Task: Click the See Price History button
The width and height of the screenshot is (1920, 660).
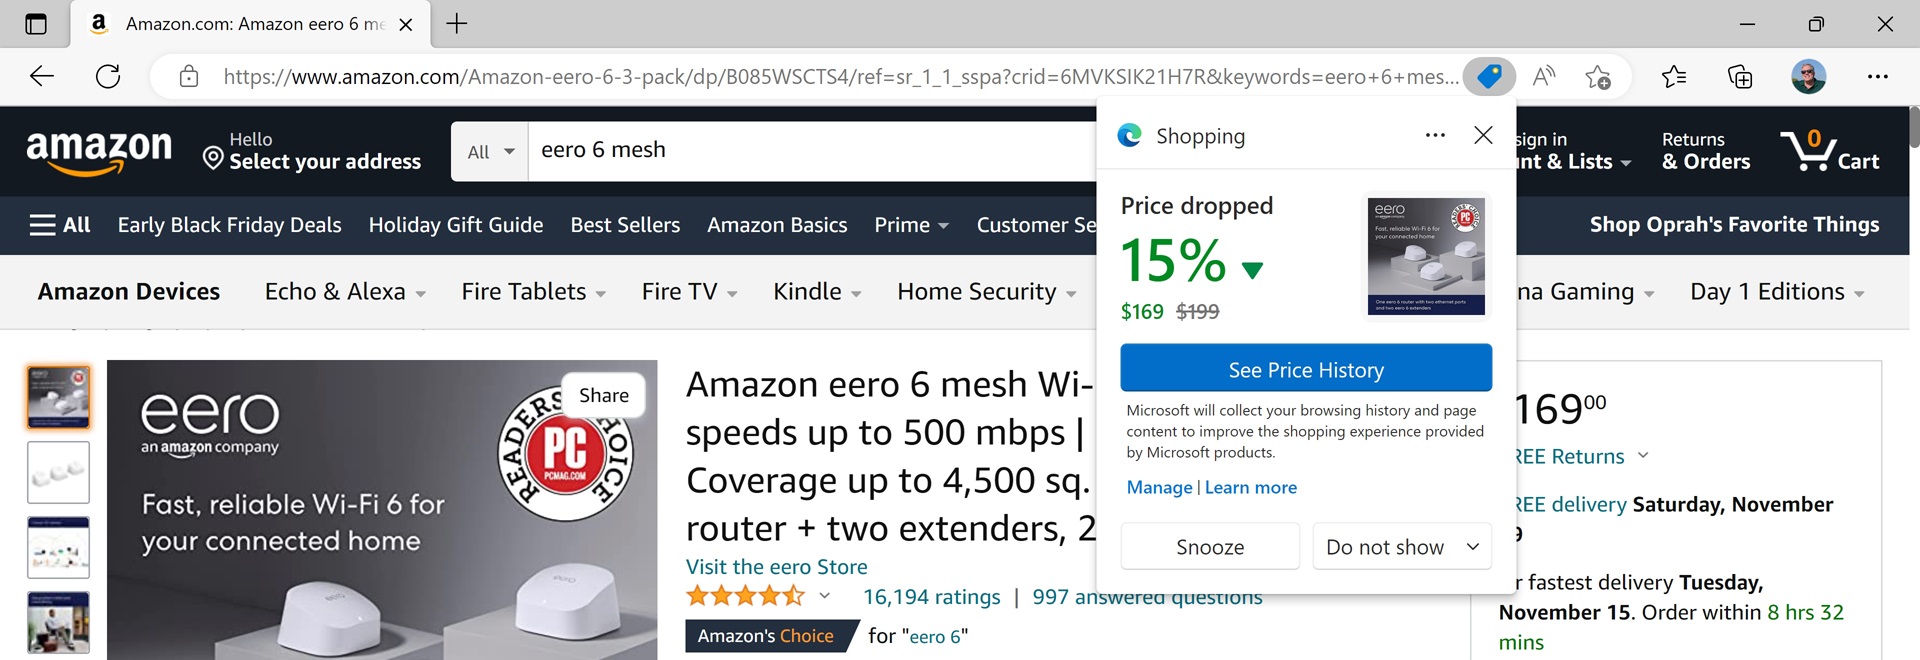Action: tap(1306, 369)
